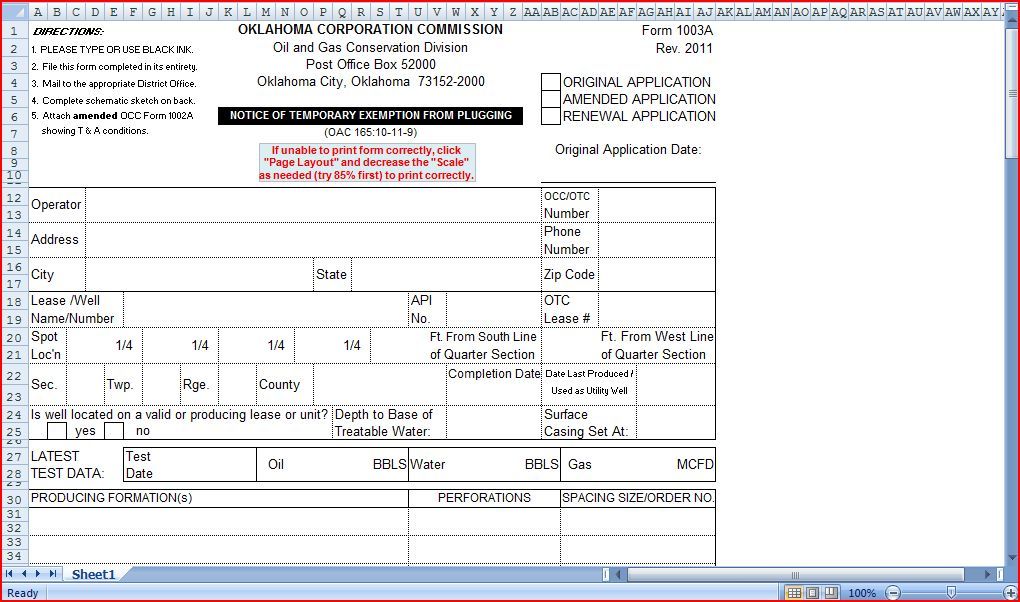Select column M header
Screen dimensions: 1020x602
click(265, 12)
